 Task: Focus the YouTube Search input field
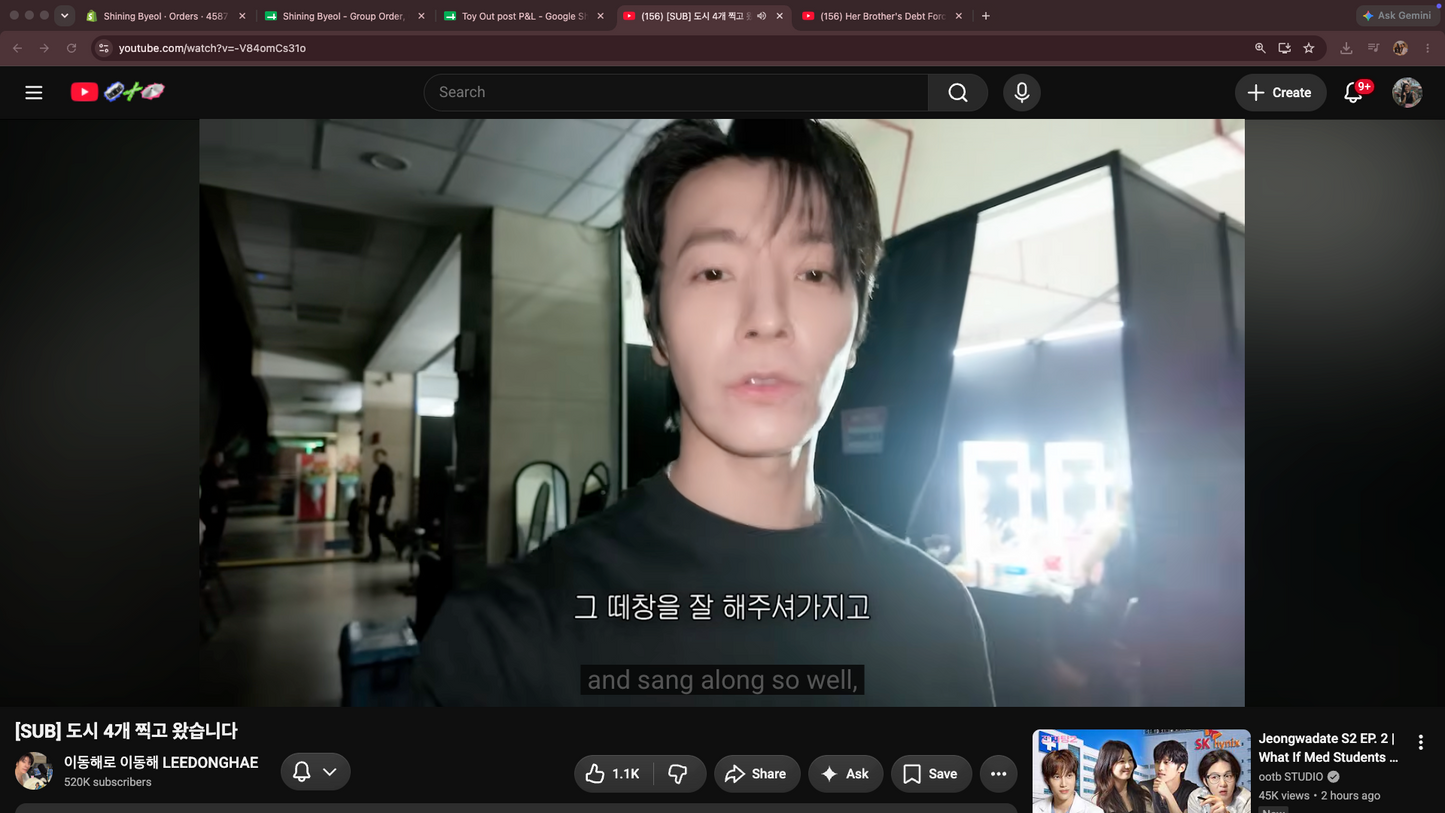click(x=676, y=92)
